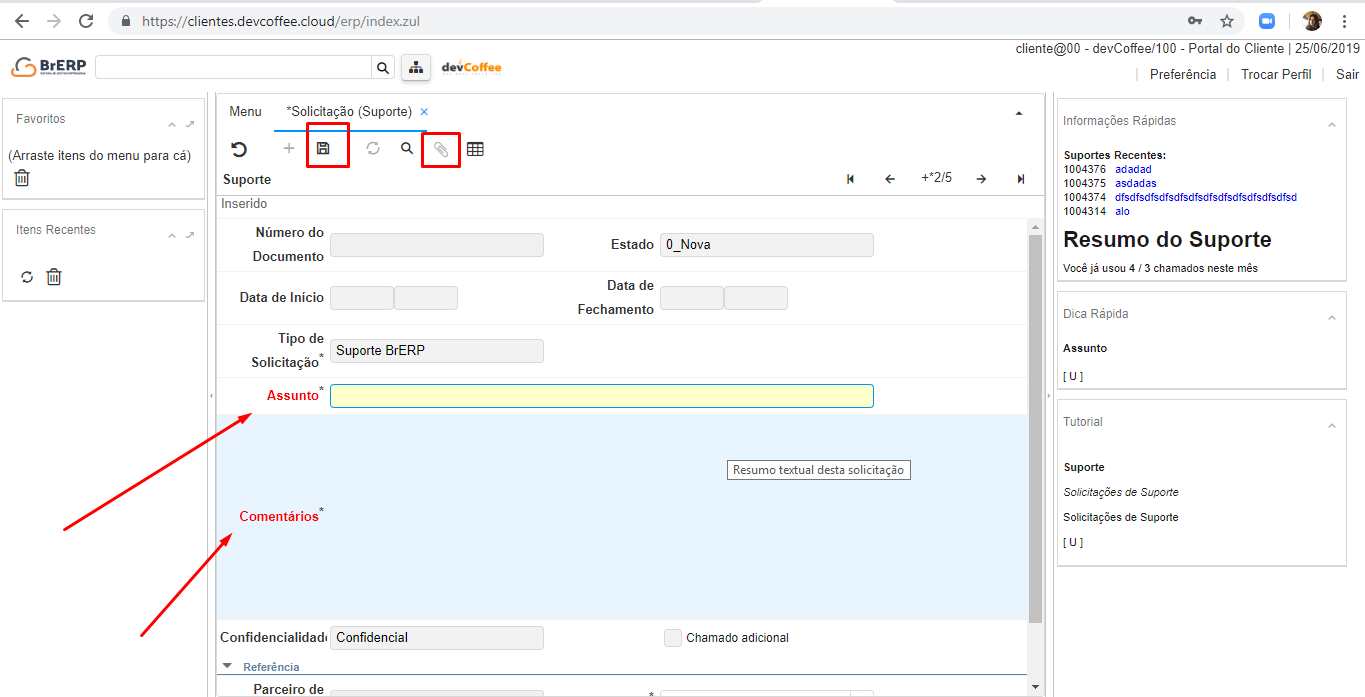Collapse the Referência section
The width and height of the screenshot is (1365, 697).
[x=227, y=666]
